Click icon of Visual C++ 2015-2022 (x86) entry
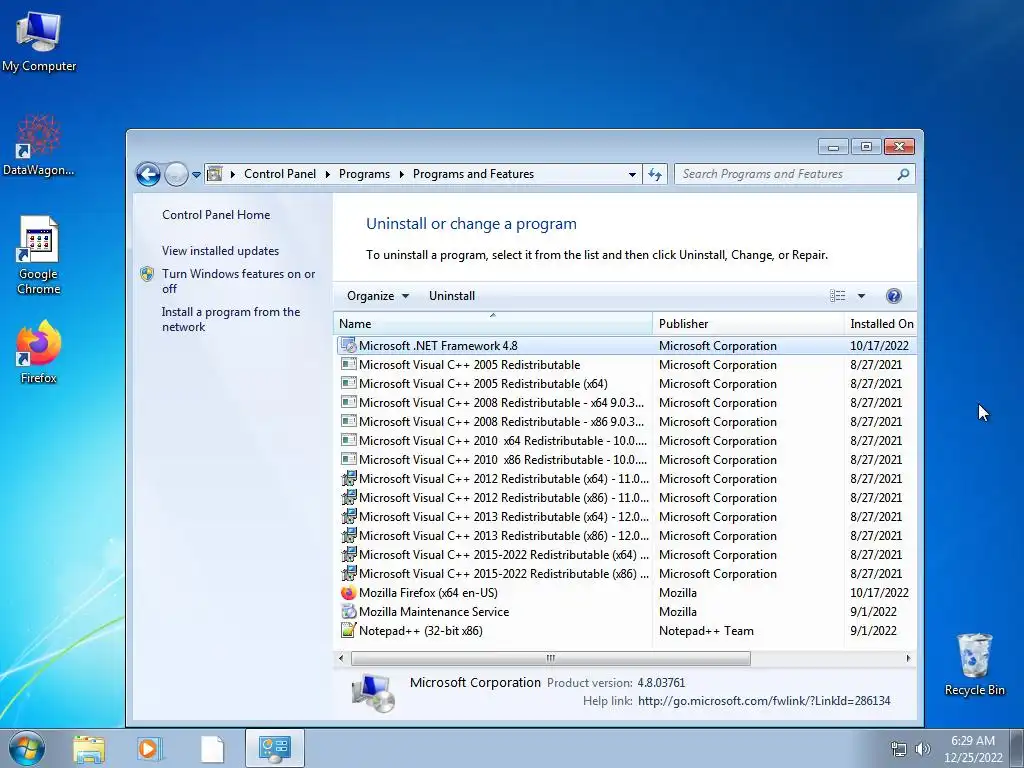Viewport: 1024px width, 768px height. 349,573
